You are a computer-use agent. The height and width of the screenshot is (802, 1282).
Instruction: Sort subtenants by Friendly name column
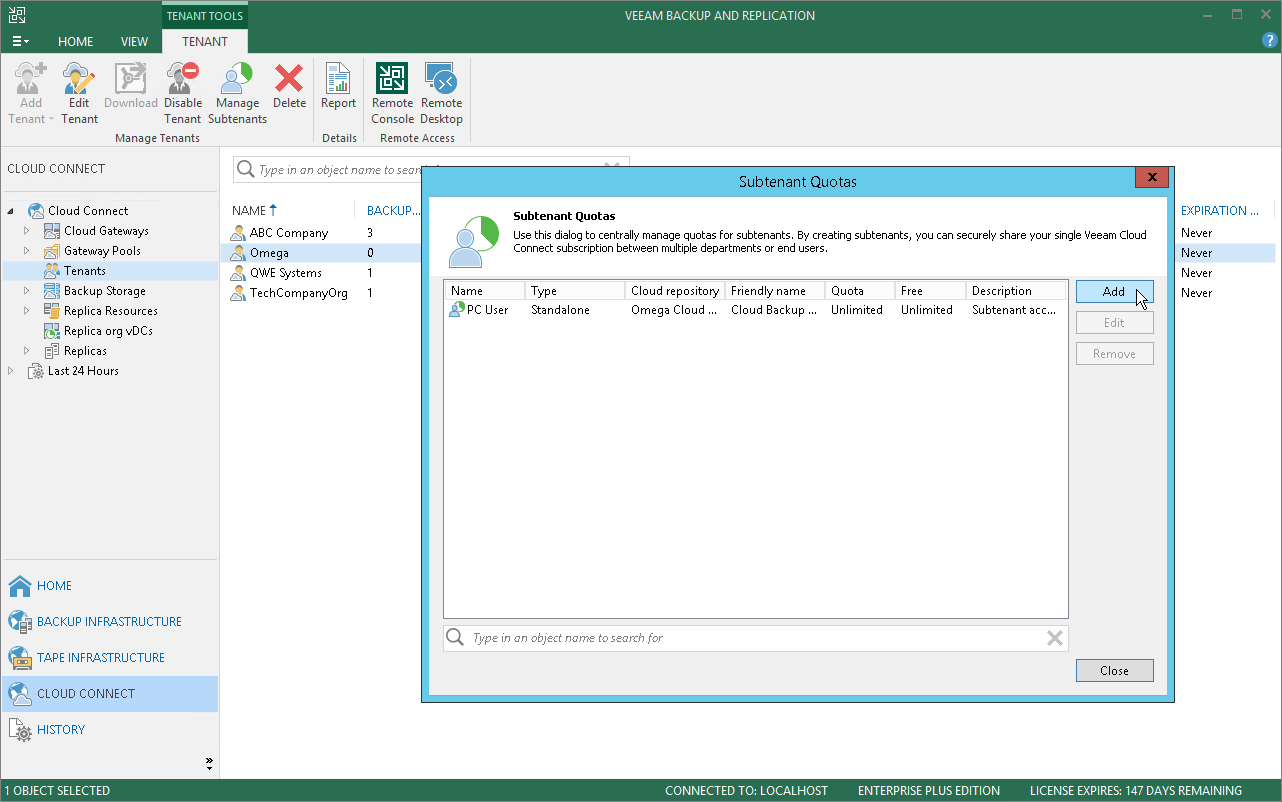click(x=775, y=291)
